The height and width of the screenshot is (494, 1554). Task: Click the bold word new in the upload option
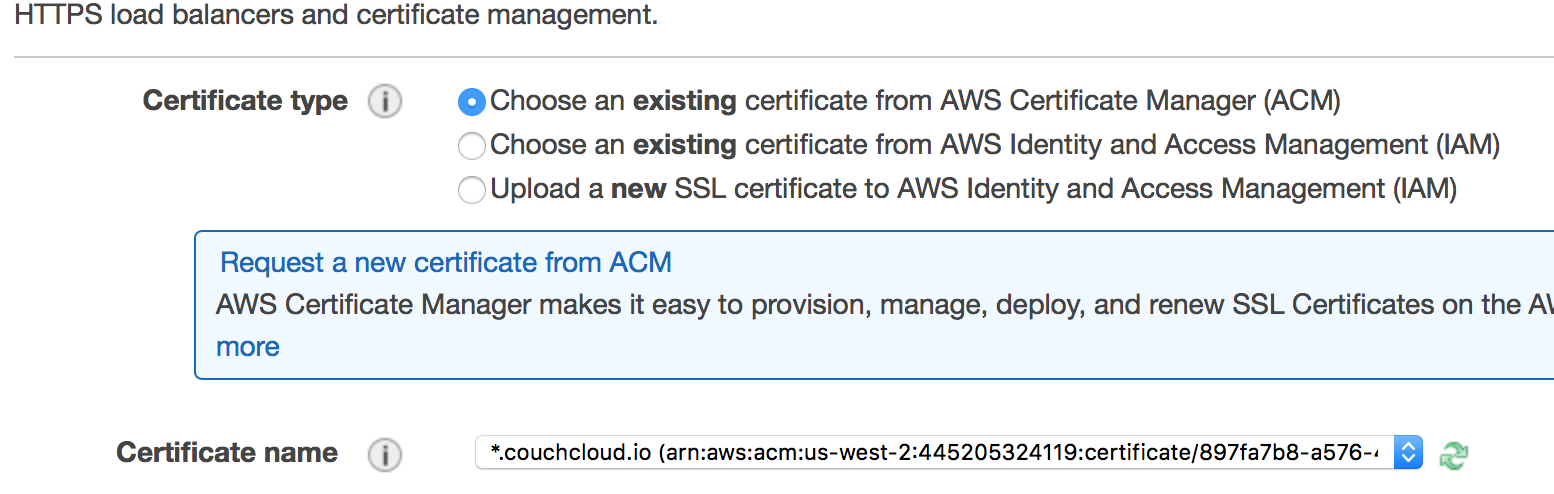(x=639, y=189)
